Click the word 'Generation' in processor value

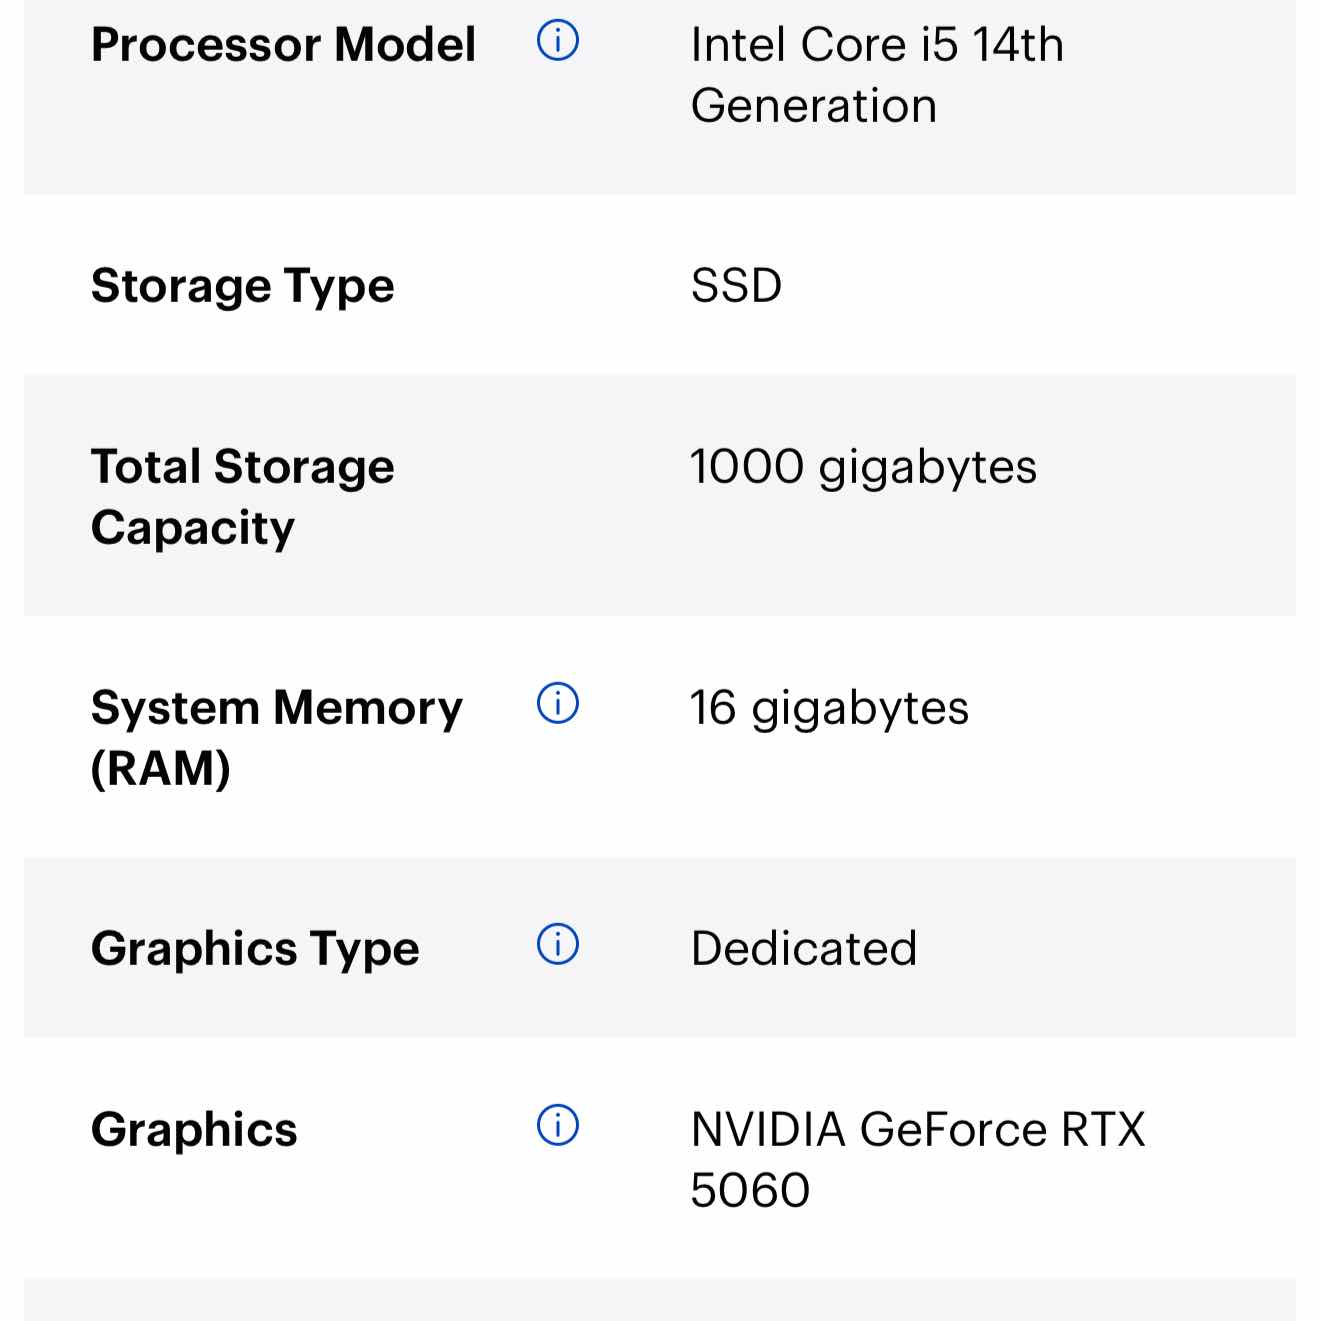(x=814, y=106)
